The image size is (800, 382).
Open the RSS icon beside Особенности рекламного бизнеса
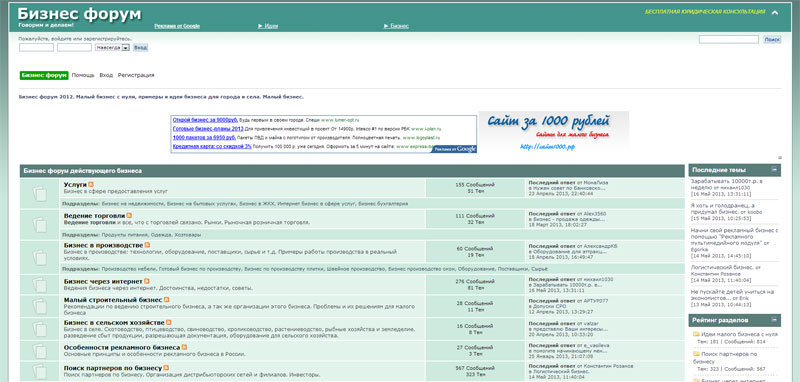tap(185, 347)
